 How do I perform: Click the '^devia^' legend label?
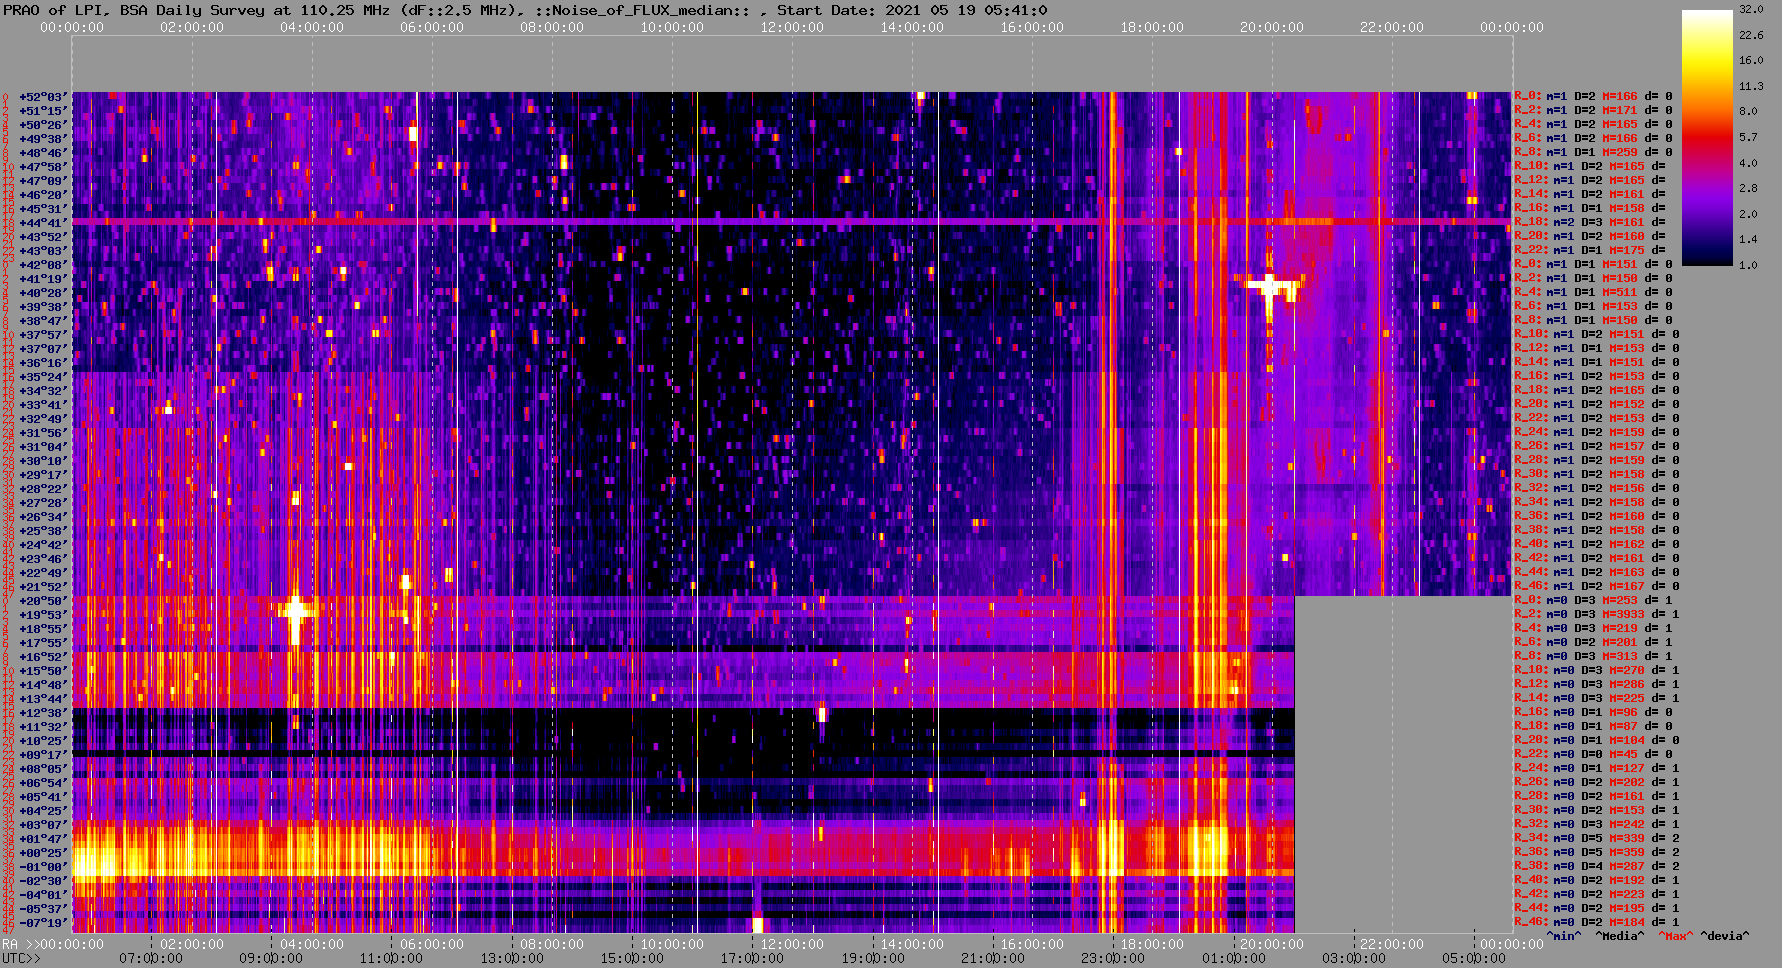1726,937
